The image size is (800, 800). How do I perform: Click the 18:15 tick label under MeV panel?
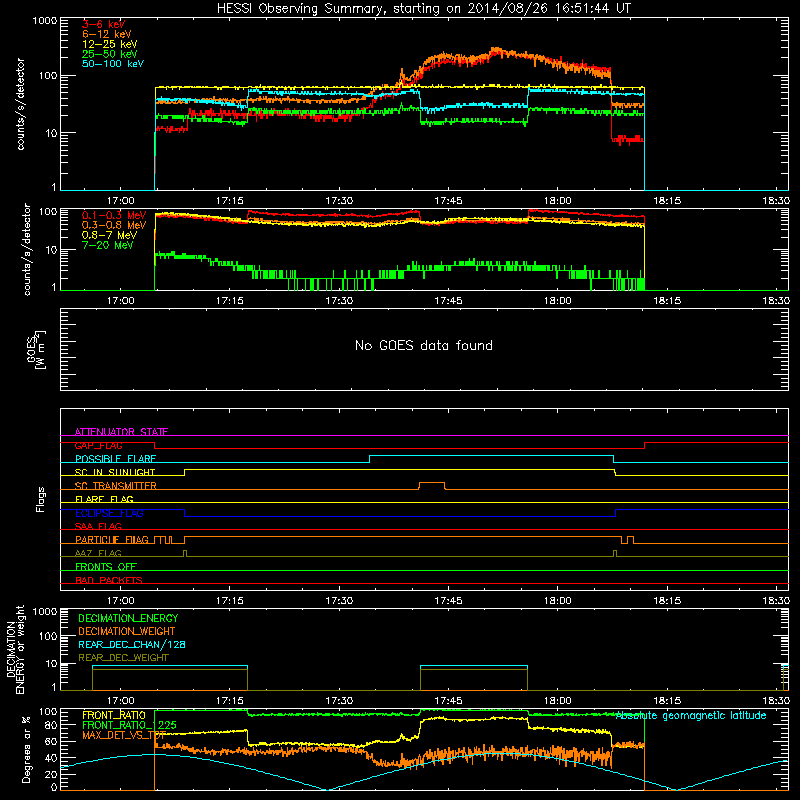click(x=667, y=301)
